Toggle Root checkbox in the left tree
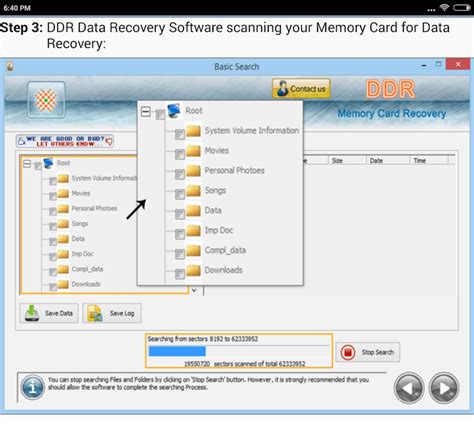This screenshot has height=434, width=474. point(38,166)
